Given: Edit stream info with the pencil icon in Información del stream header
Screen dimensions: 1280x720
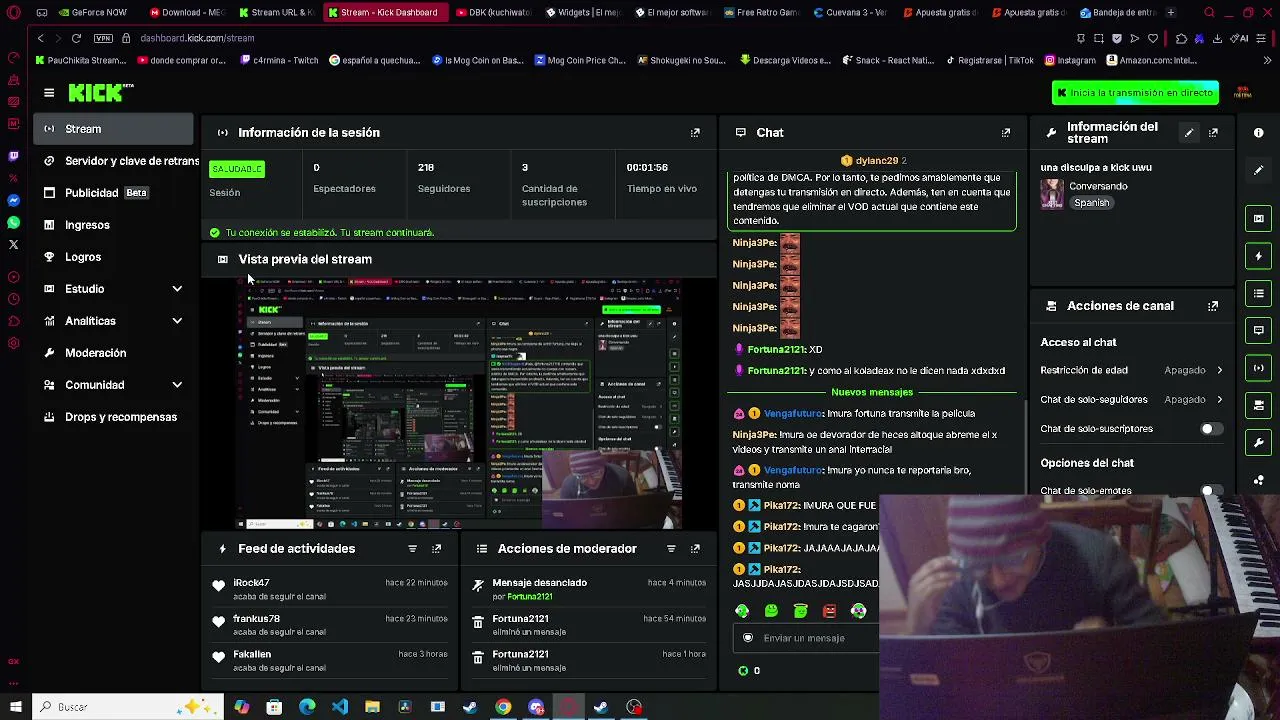Looking at the screenshot, I should pyautogui.click(x=1189, y=132).
